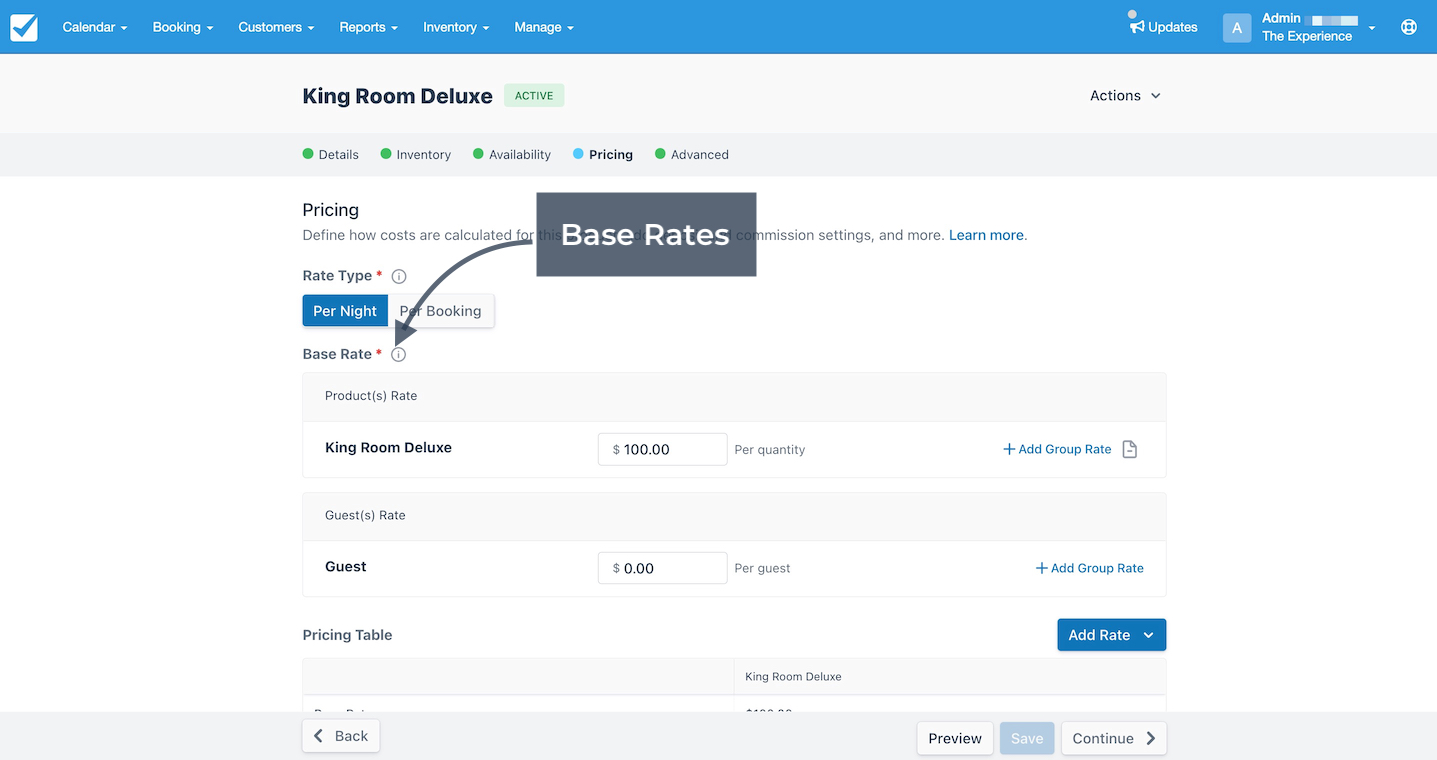Open the Customers dropdown menu
The height and width of the screenshot is (760, 1437).
276,27
